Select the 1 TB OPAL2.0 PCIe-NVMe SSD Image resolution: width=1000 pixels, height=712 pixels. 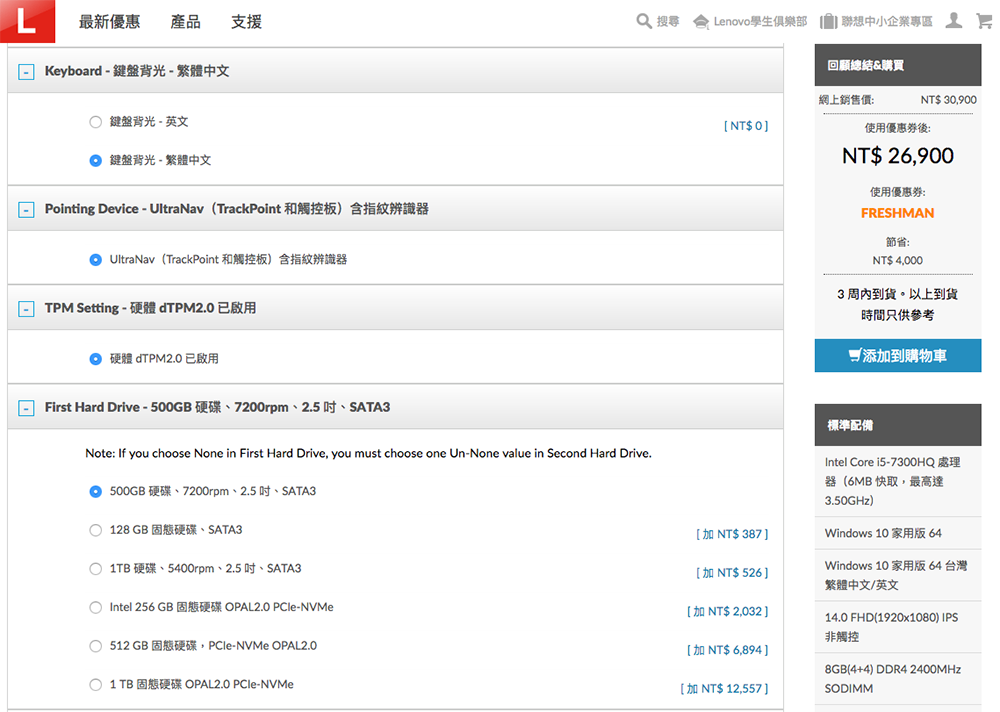pos(96,685)
